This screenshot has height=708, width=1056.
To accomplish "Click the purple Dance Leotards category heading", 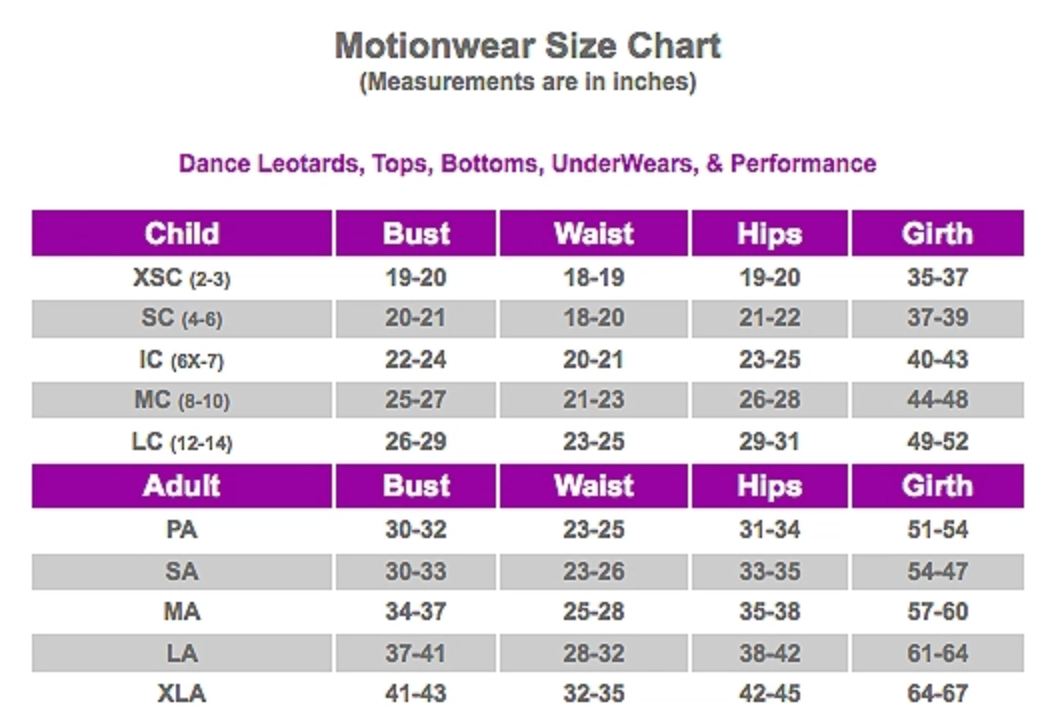I will point(527,163).
